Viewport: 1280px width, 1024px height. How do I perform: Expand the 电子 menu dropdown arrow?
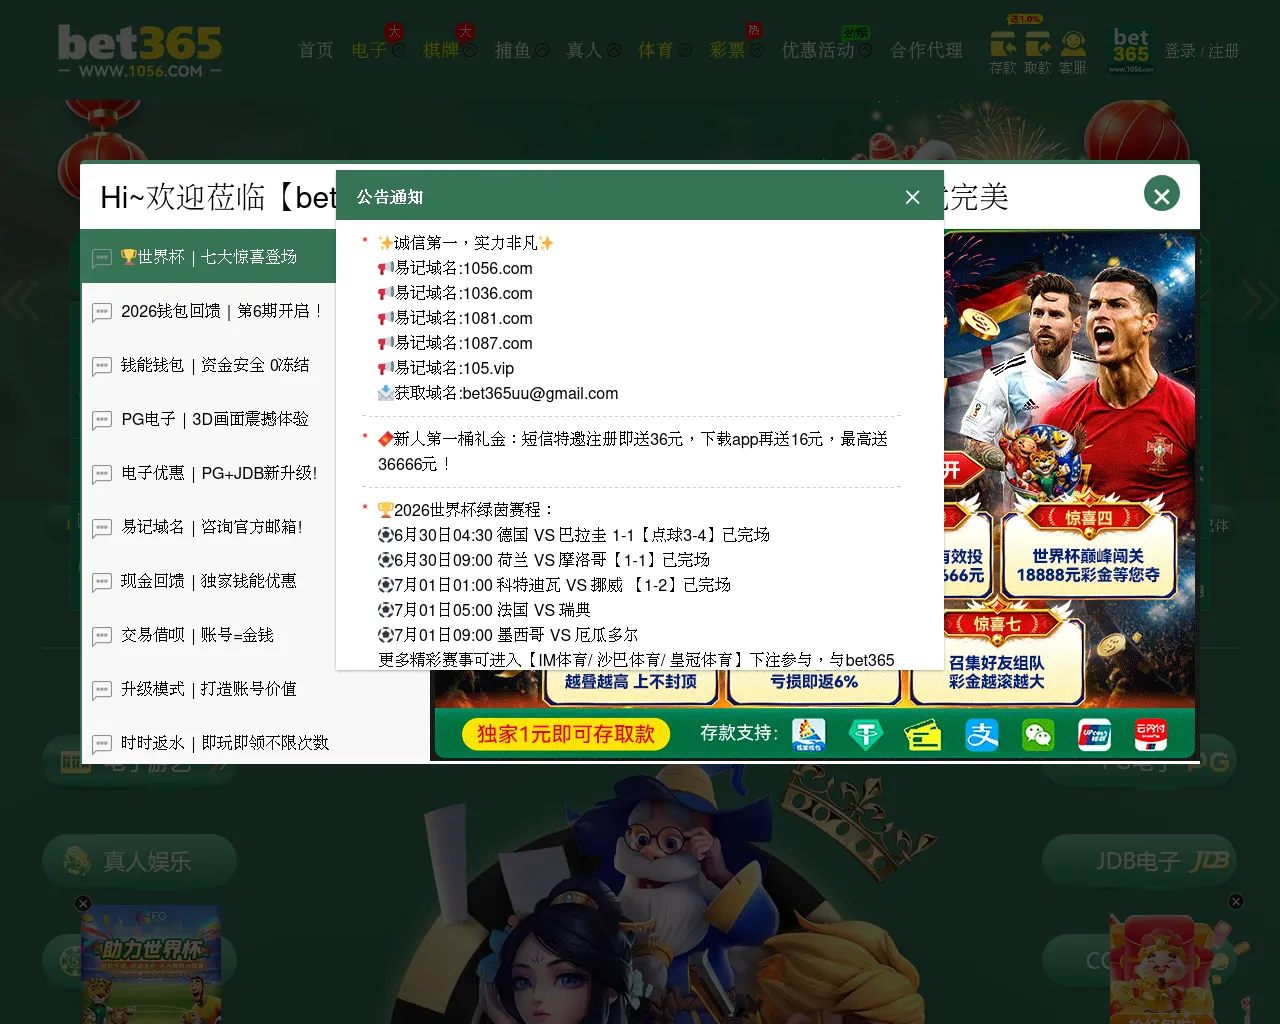[399, 50]
